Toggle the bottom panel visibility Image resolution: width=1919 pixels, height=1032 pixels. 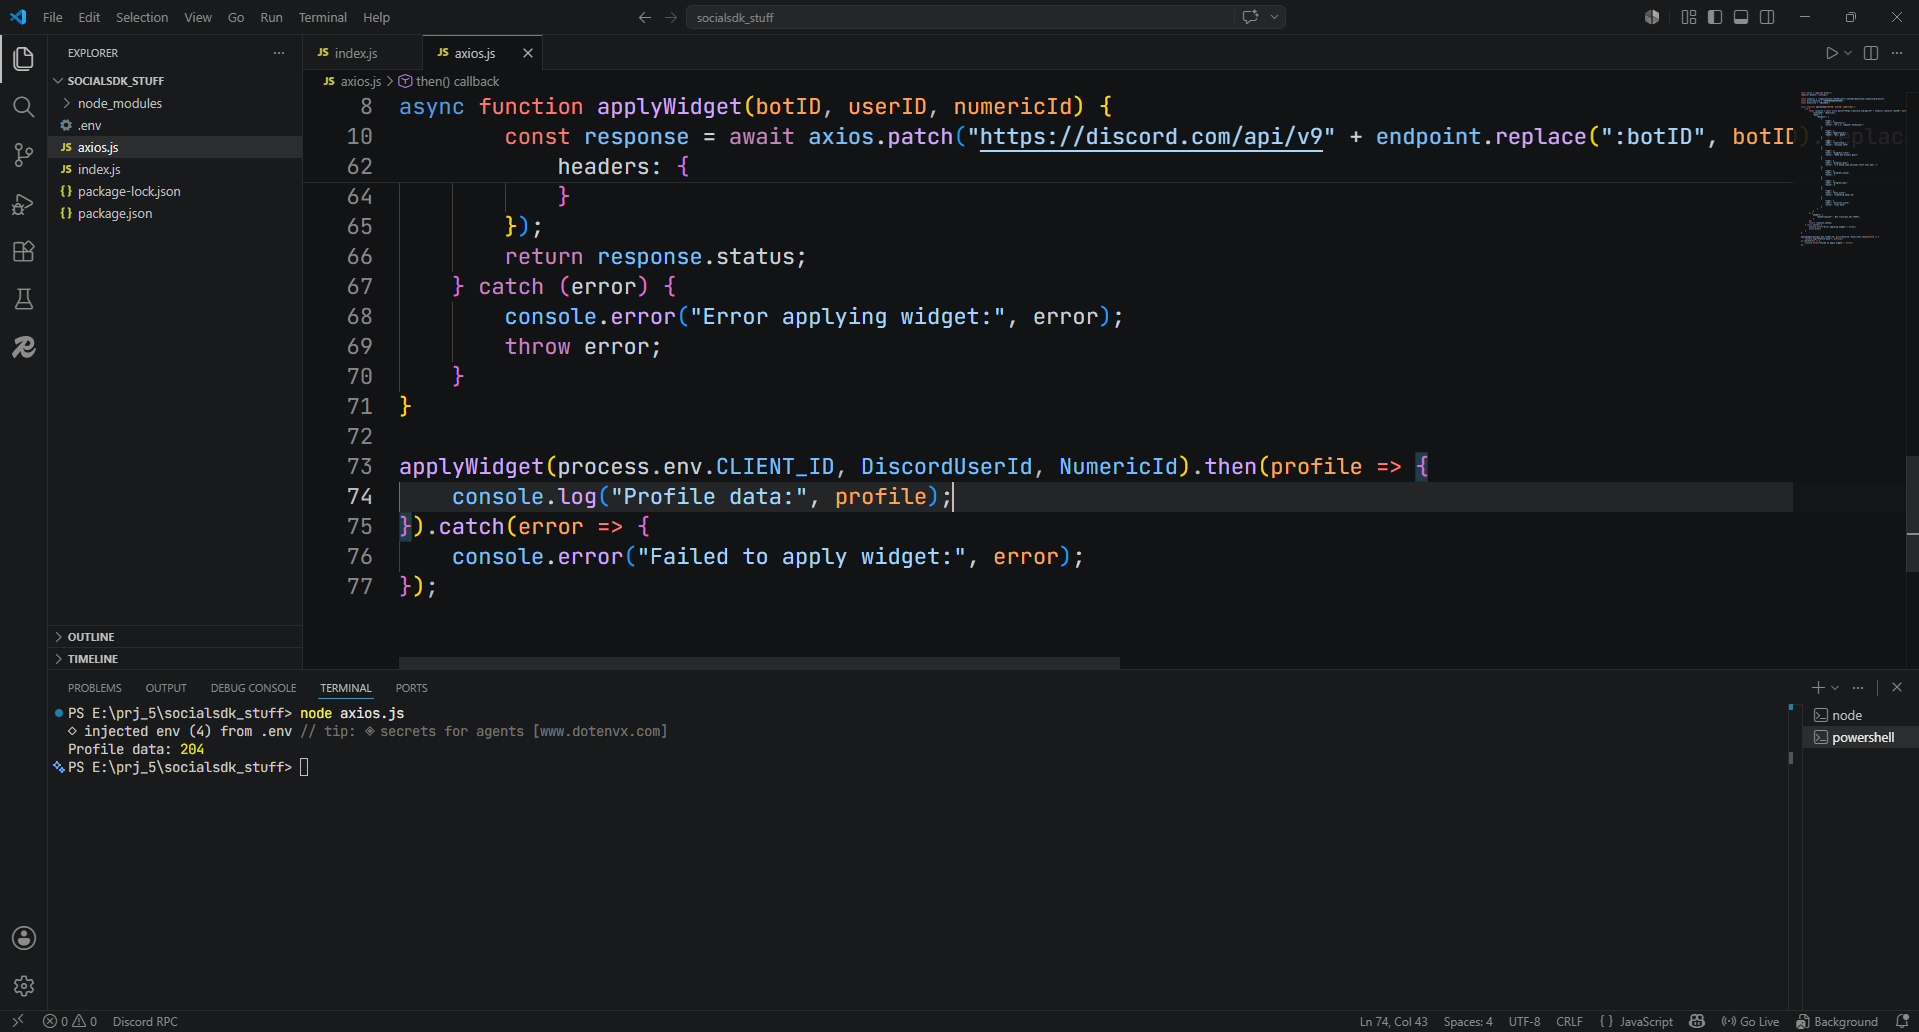(1741, 17)
